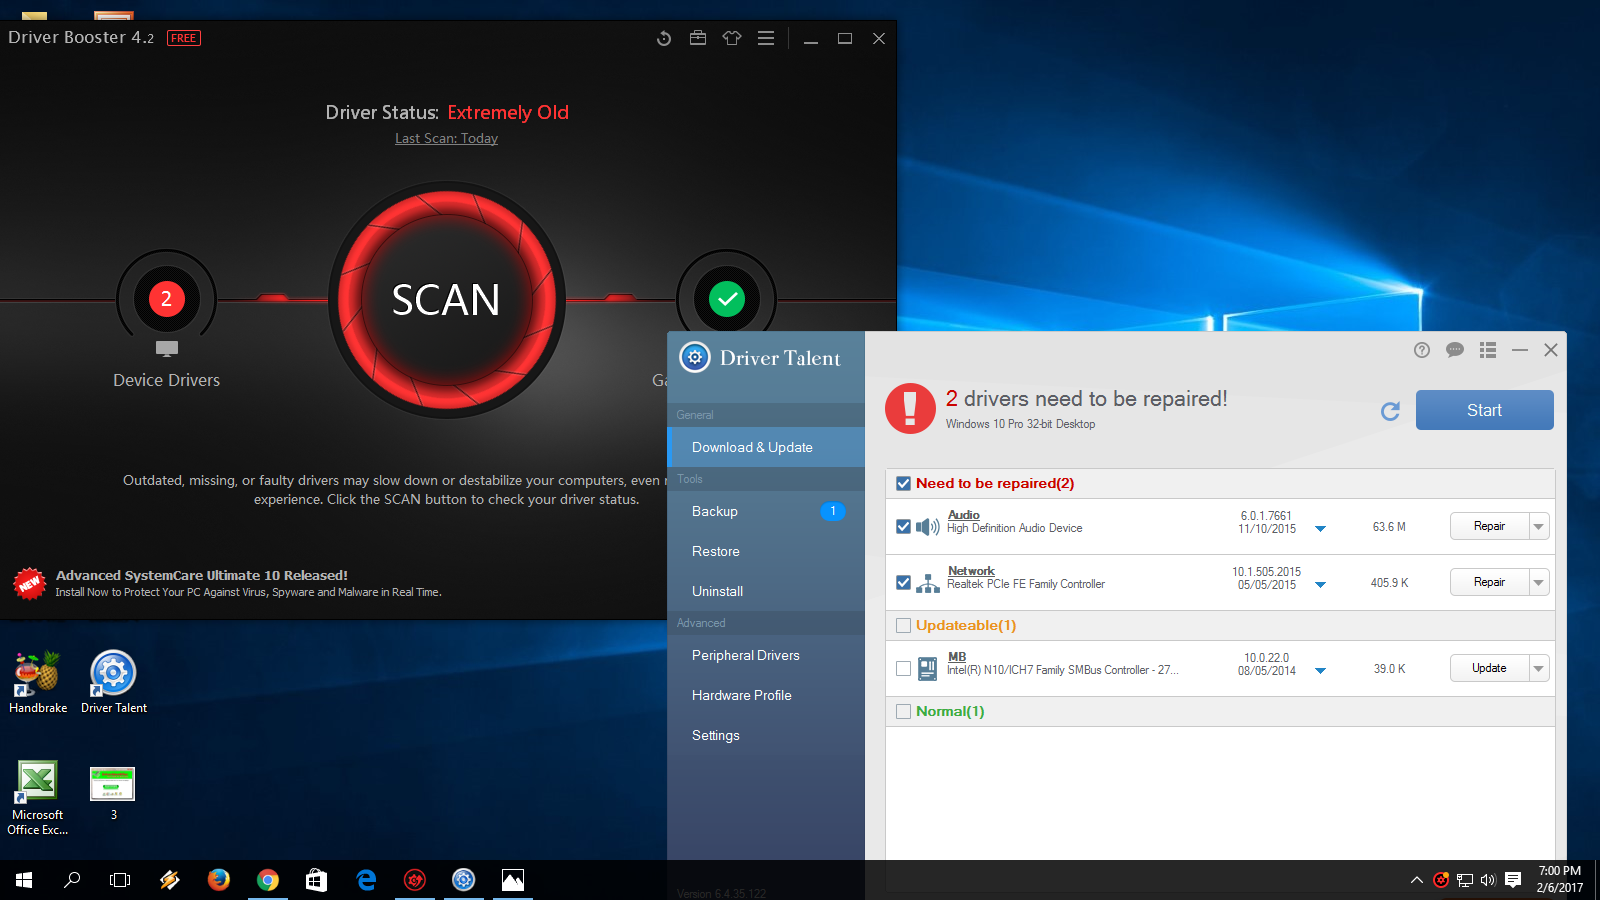The width and height of the screenshot is (1600, 900).
Task: Click the blue badge 1 next to Backup
Action: pyautogui.click(x=833, y=511)
